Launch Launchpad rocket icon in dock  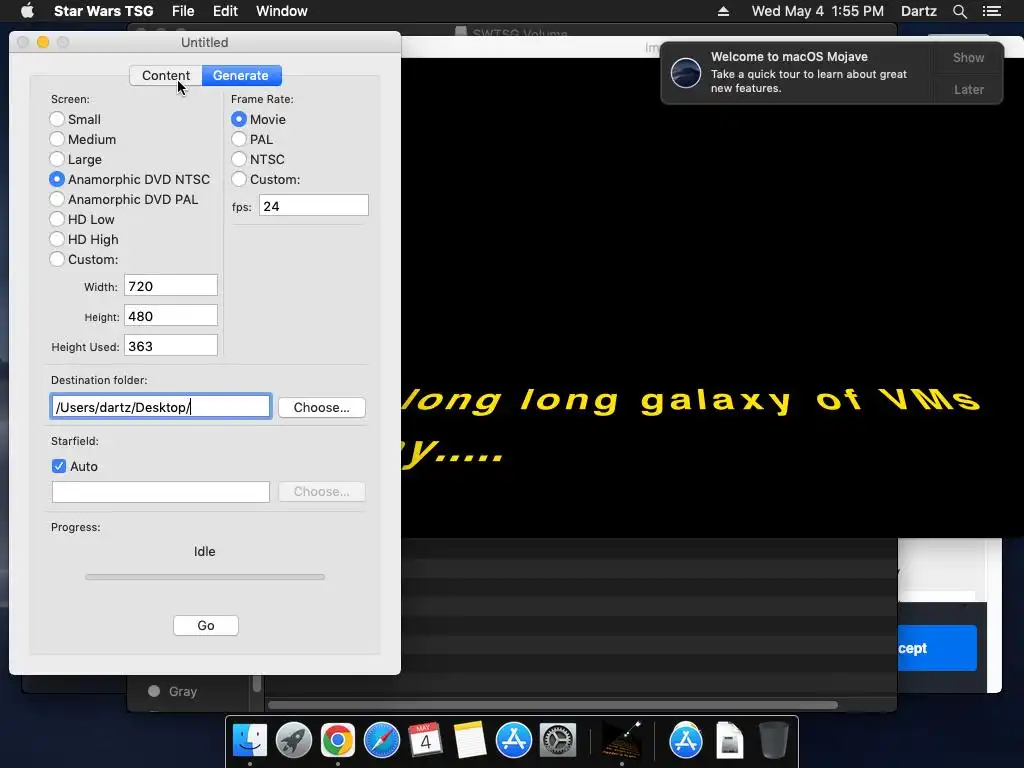[294, 741]
